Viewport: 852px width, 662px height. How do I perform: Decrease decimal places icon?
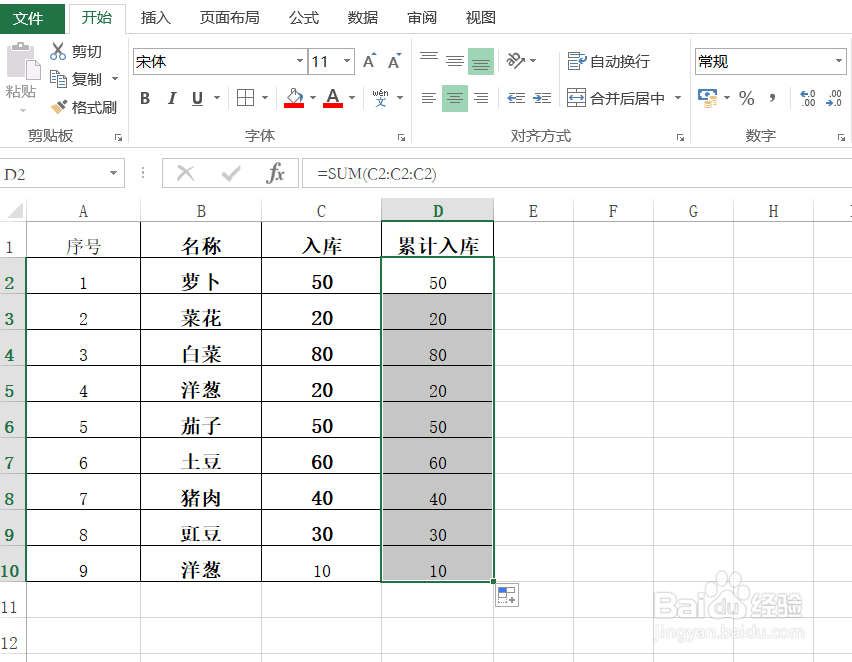click(834, 98)
